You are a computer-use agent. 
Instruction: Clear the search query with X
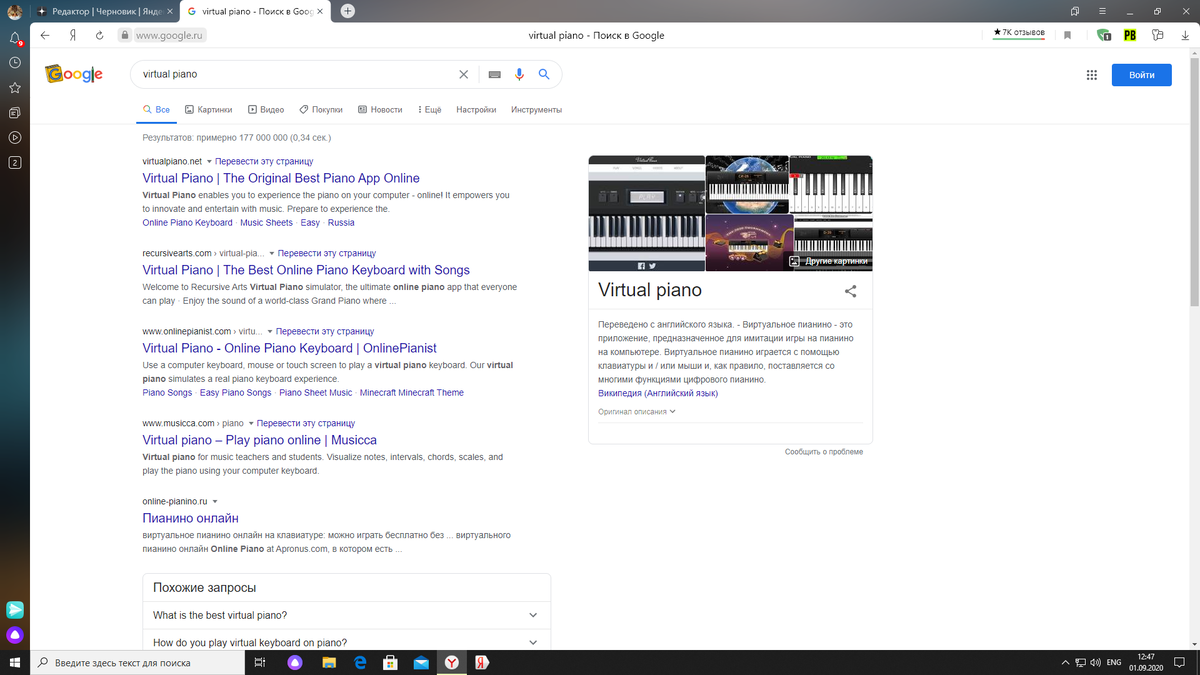463,74
